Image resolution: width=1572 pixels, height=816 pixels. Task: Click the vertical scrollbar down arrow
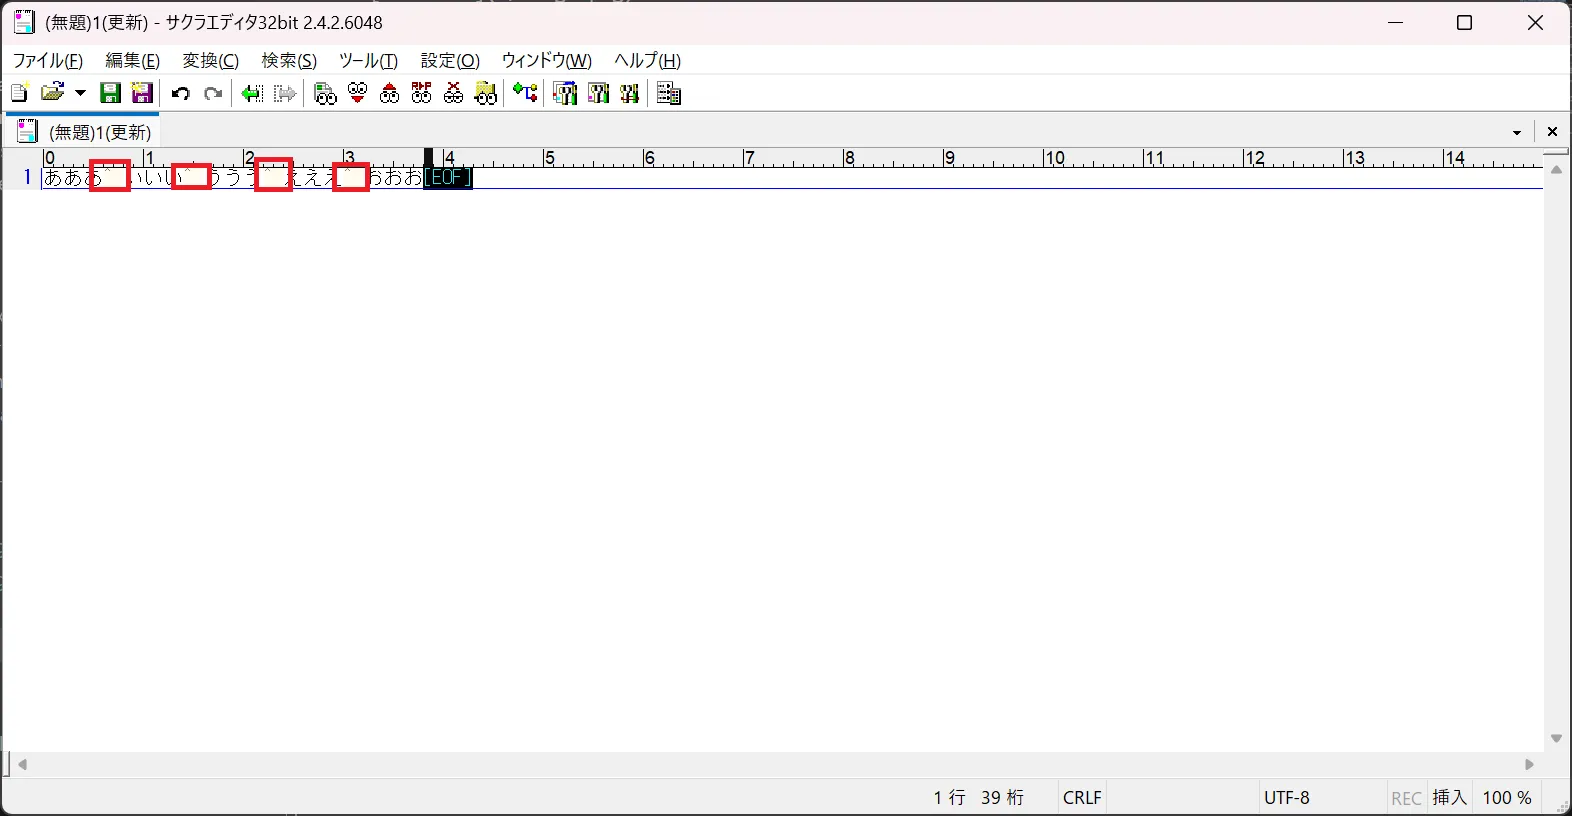click(1556, 738)
